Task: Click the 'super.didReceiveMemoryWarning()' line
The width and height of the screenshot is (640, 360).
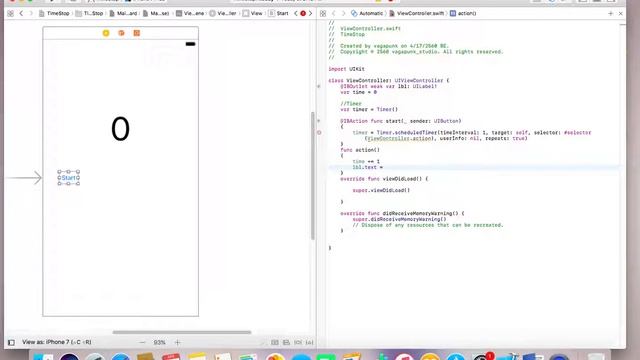Action: tap(399, 219)
